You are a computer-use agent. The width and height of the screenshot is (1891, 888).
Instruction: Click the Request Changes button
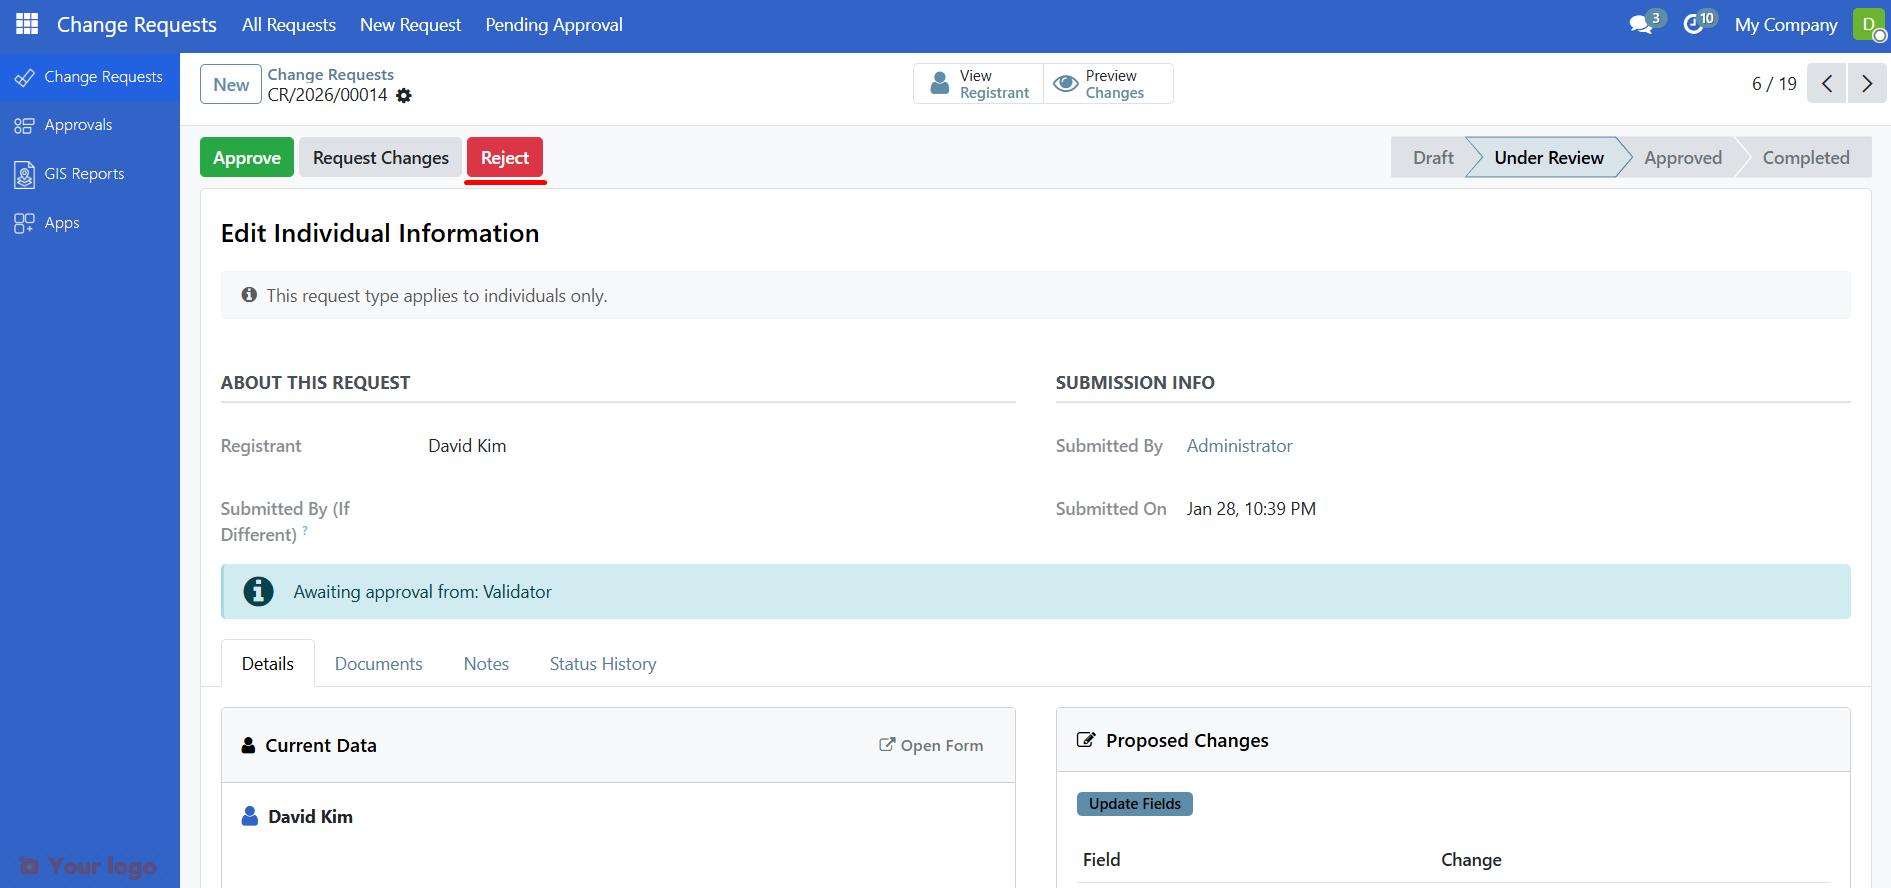point(380,158)
